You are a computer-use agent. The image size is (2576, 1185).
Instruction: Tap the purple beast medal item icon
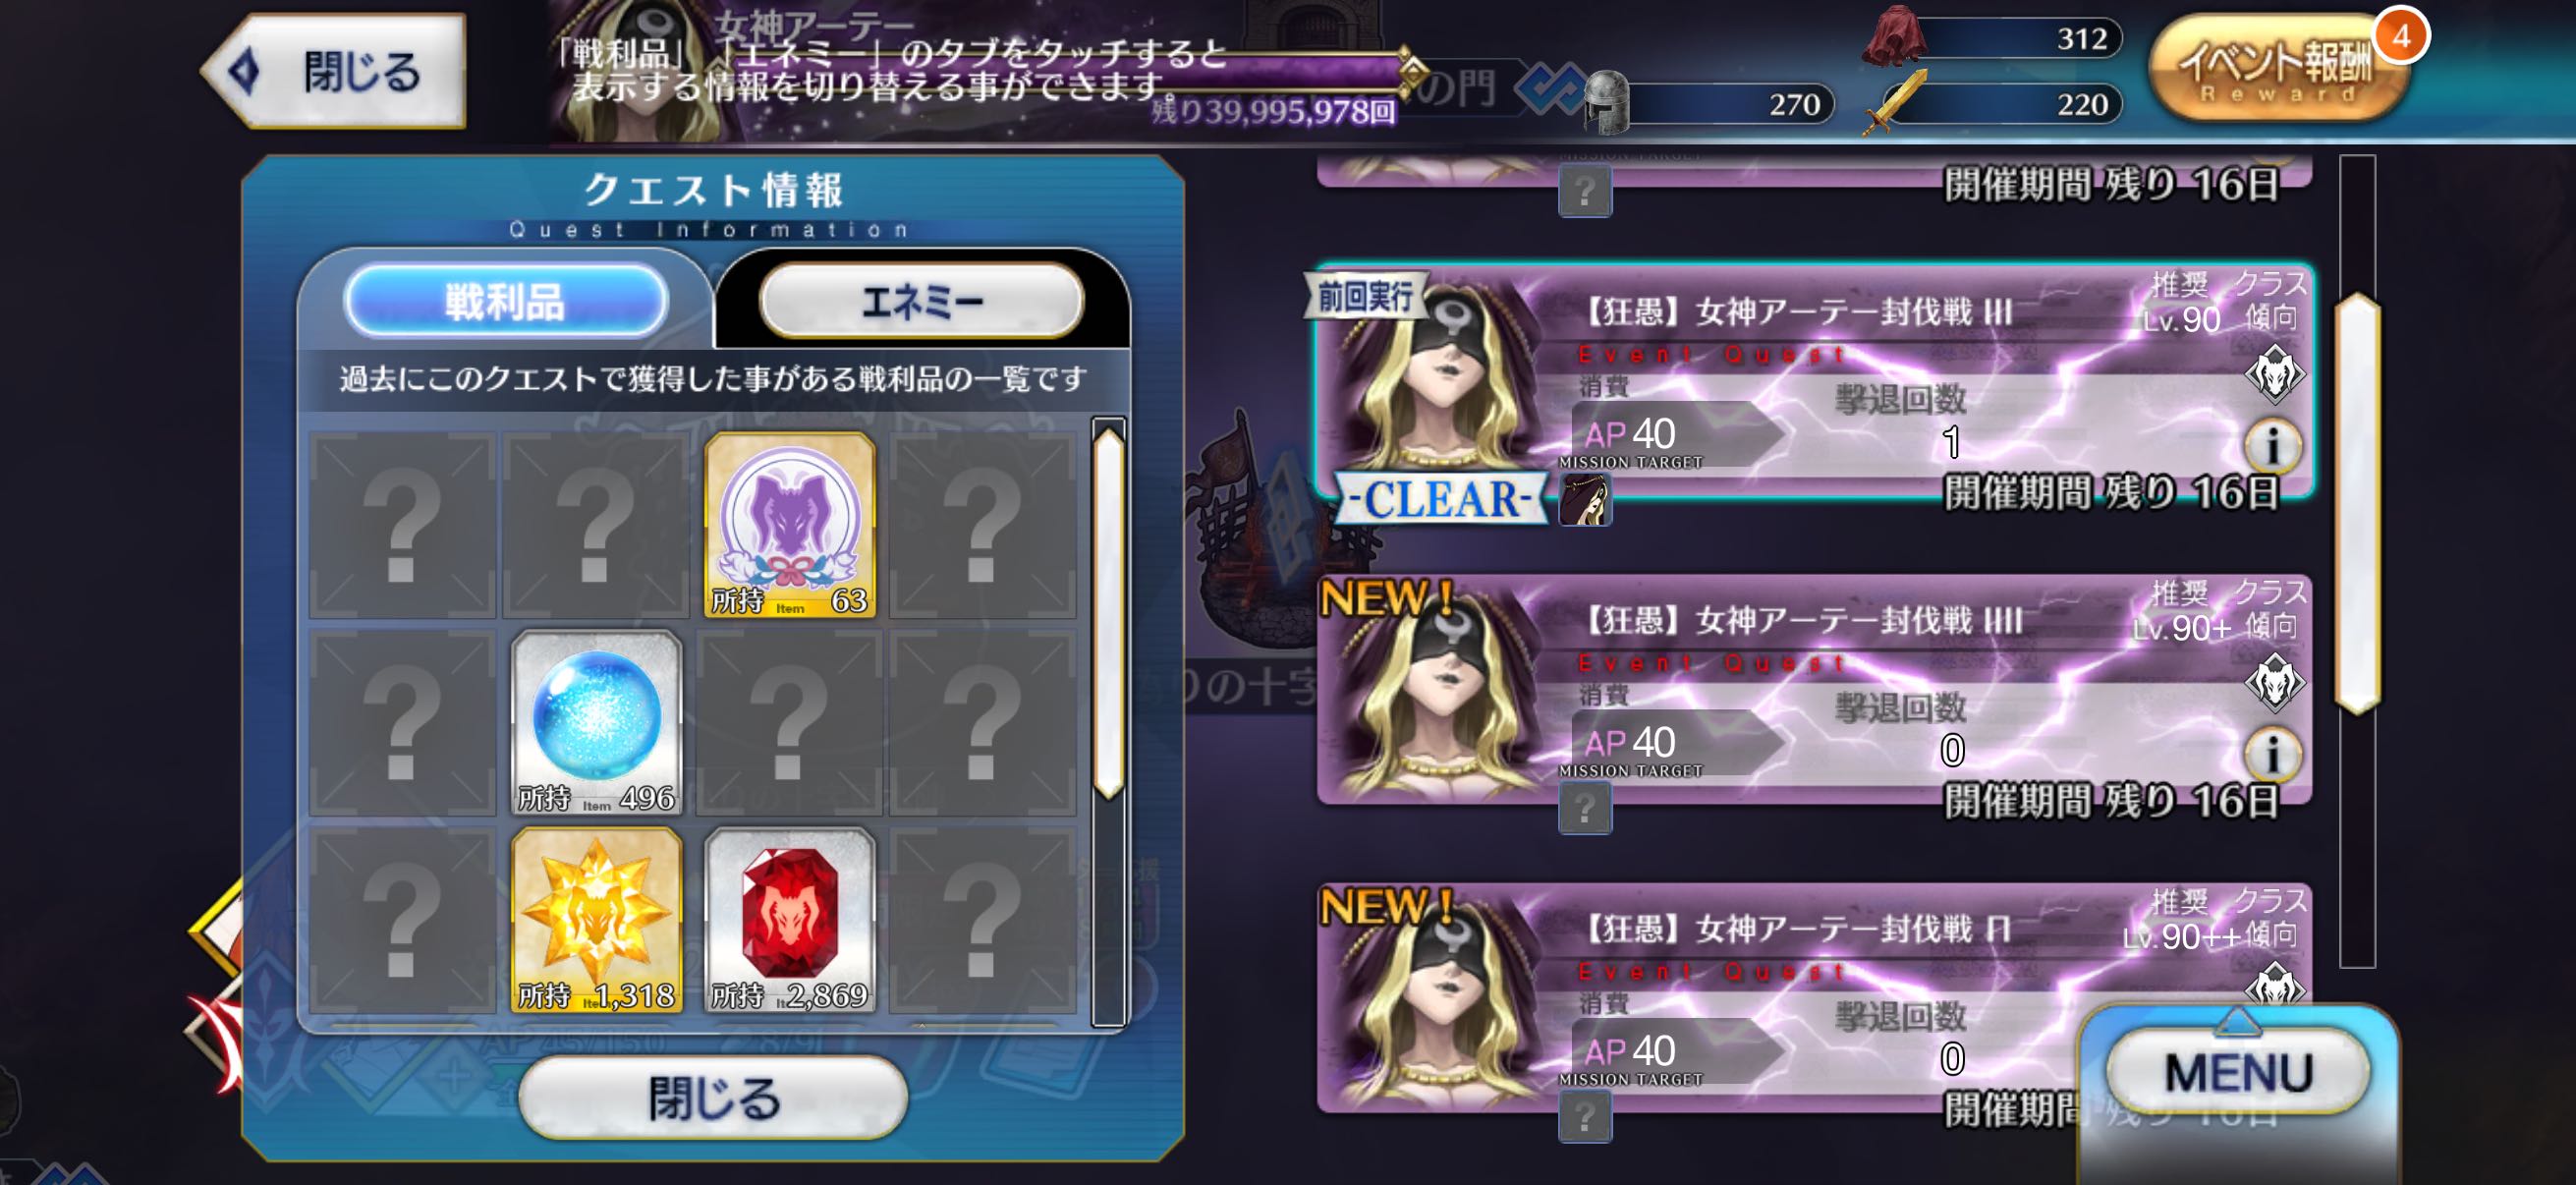click(x=790, y=525)
